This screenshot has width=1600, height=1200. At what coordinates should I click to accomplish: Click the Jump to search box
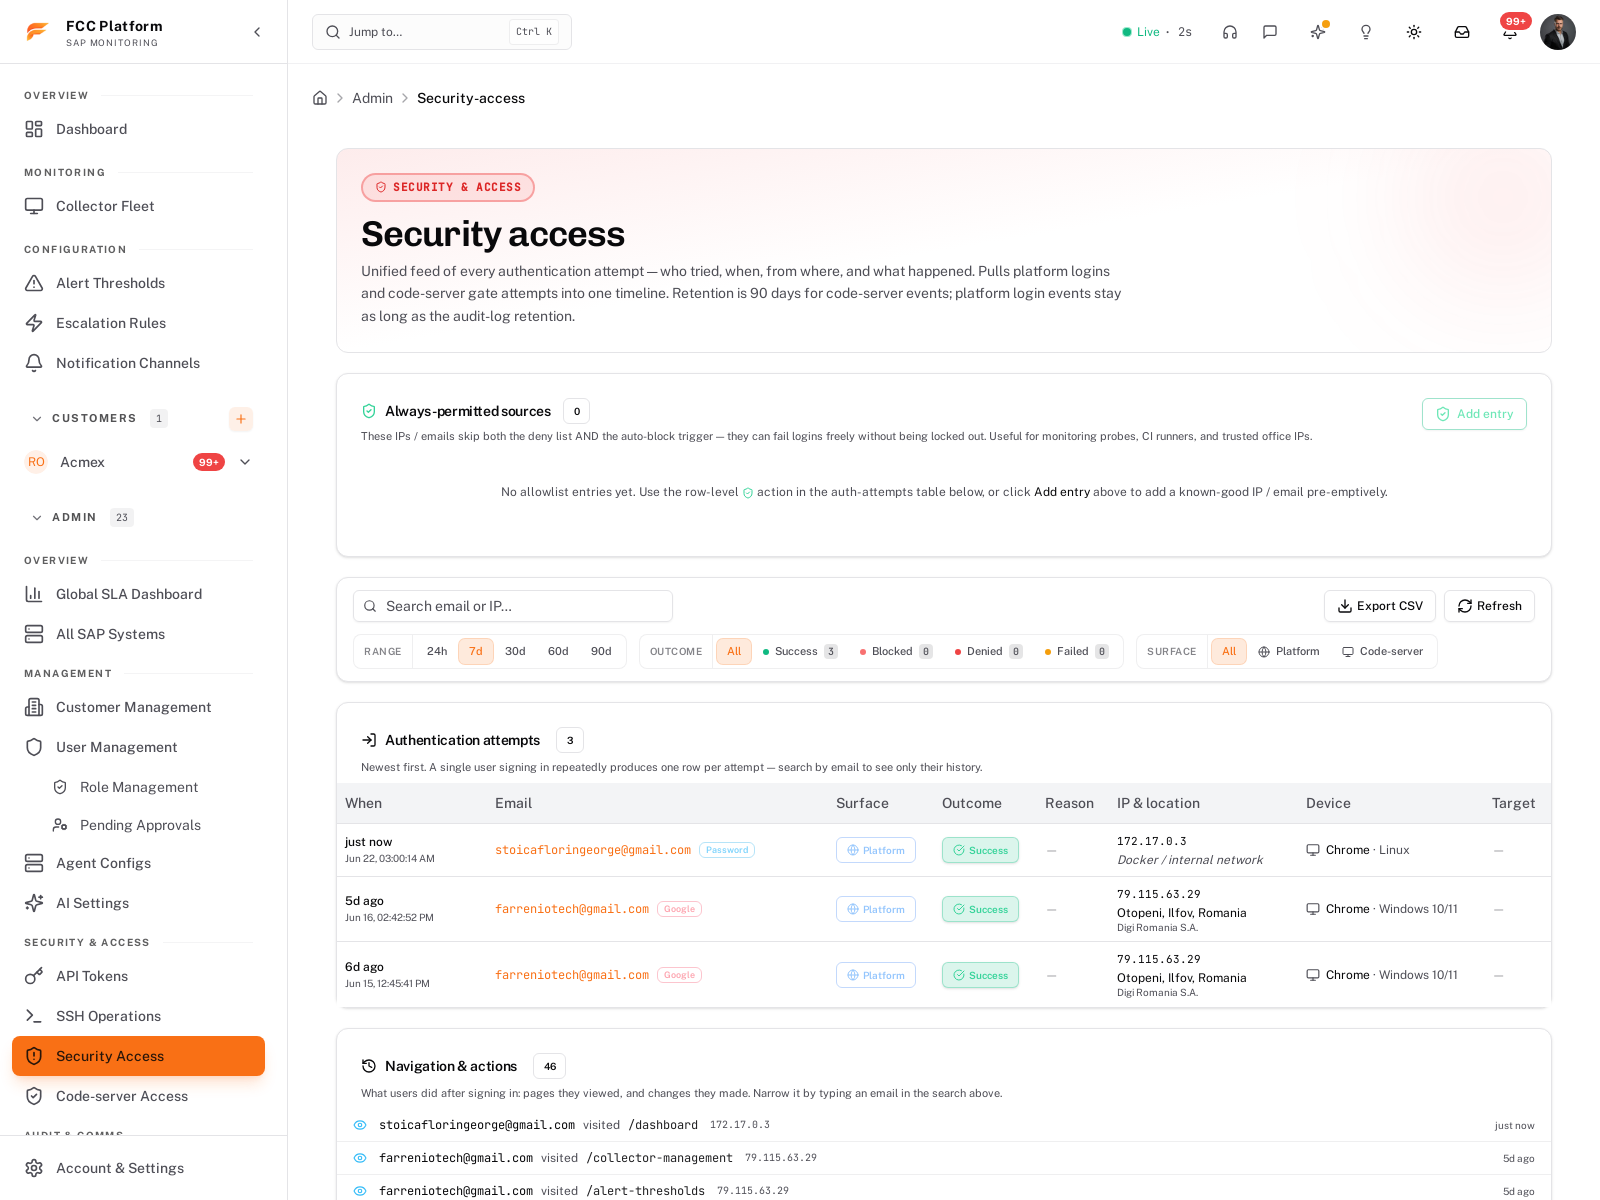(x=442, y=32)
